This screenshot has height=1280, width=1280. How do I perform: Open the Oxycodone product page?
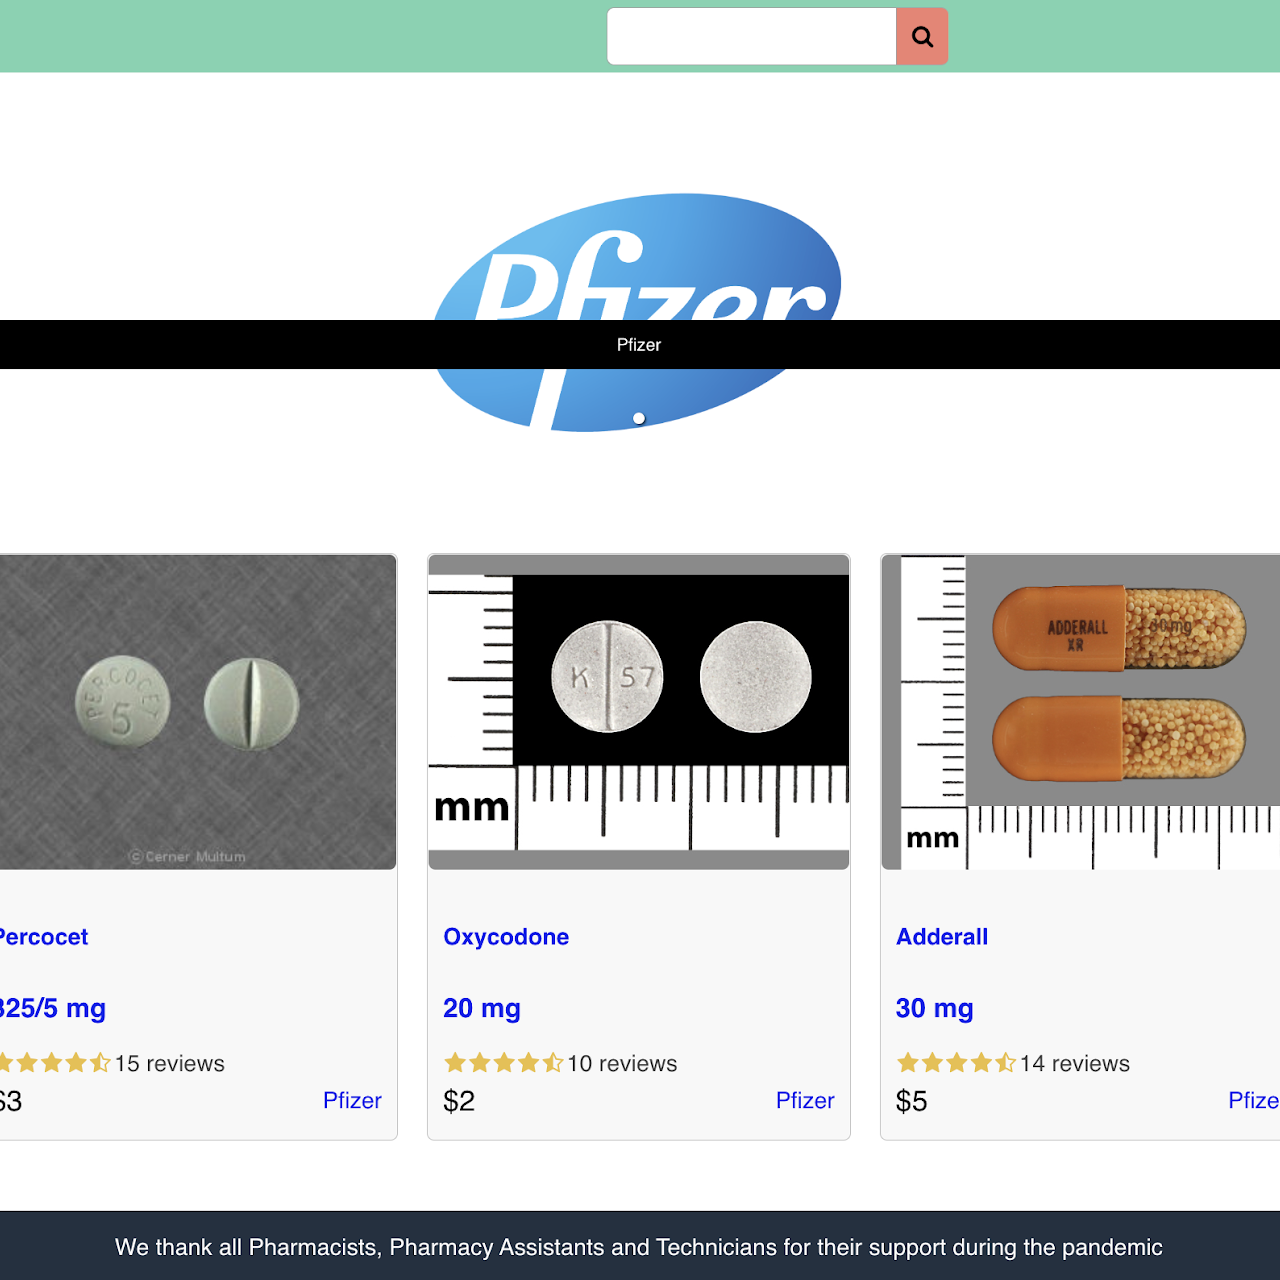coord(506,937)
